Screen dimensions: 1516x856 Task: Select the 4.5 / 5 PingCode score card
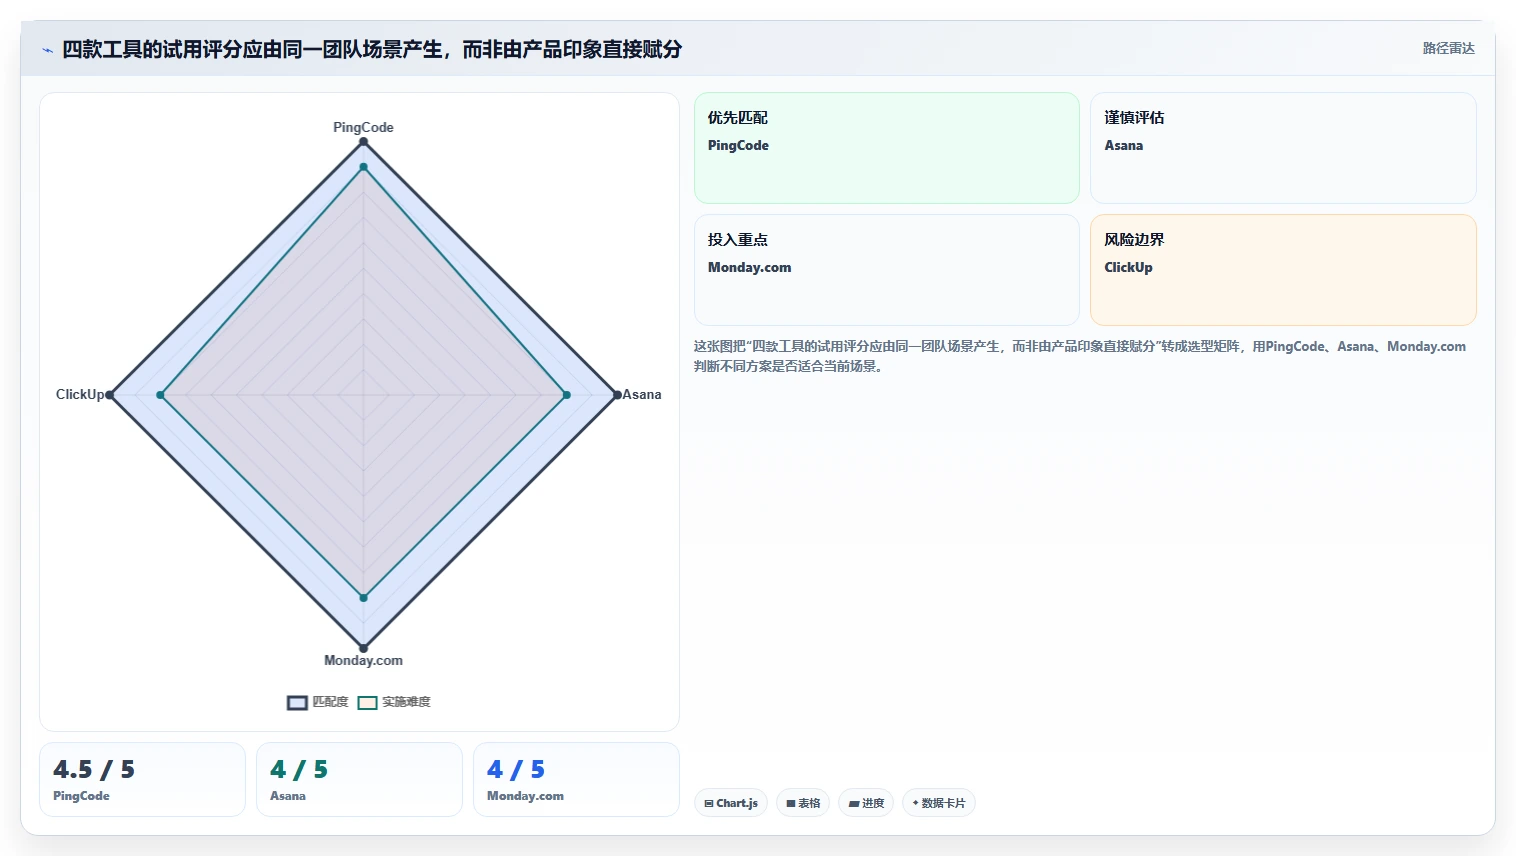pyautogui.click(x=142, y=779)
